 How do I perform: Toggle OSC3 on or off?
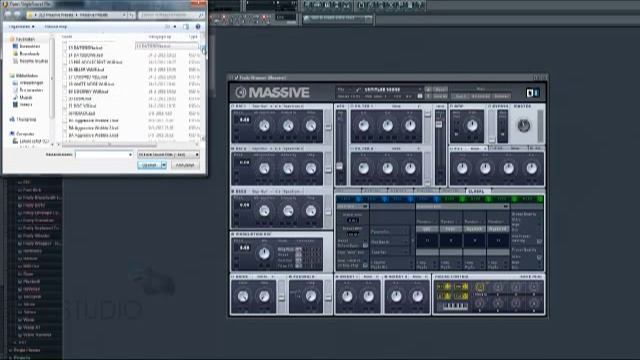tap(233, 191)
